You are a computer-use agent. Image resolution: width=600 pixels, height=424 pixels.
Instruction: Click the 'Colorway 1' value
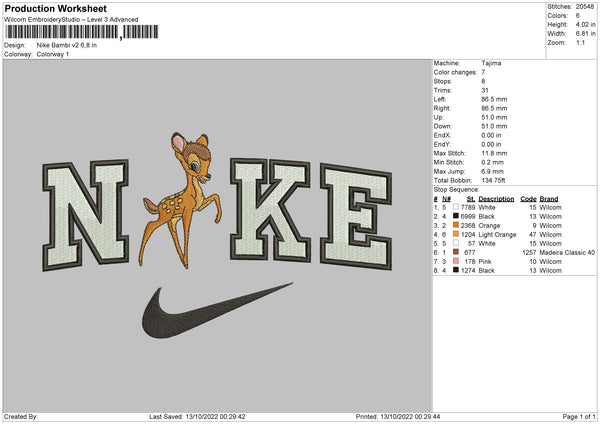[53, 54]
